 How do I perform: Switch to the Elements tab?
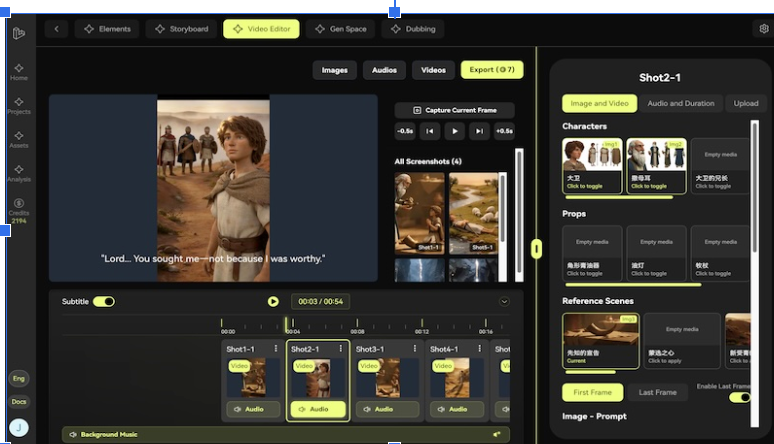(x=107, y=29)
